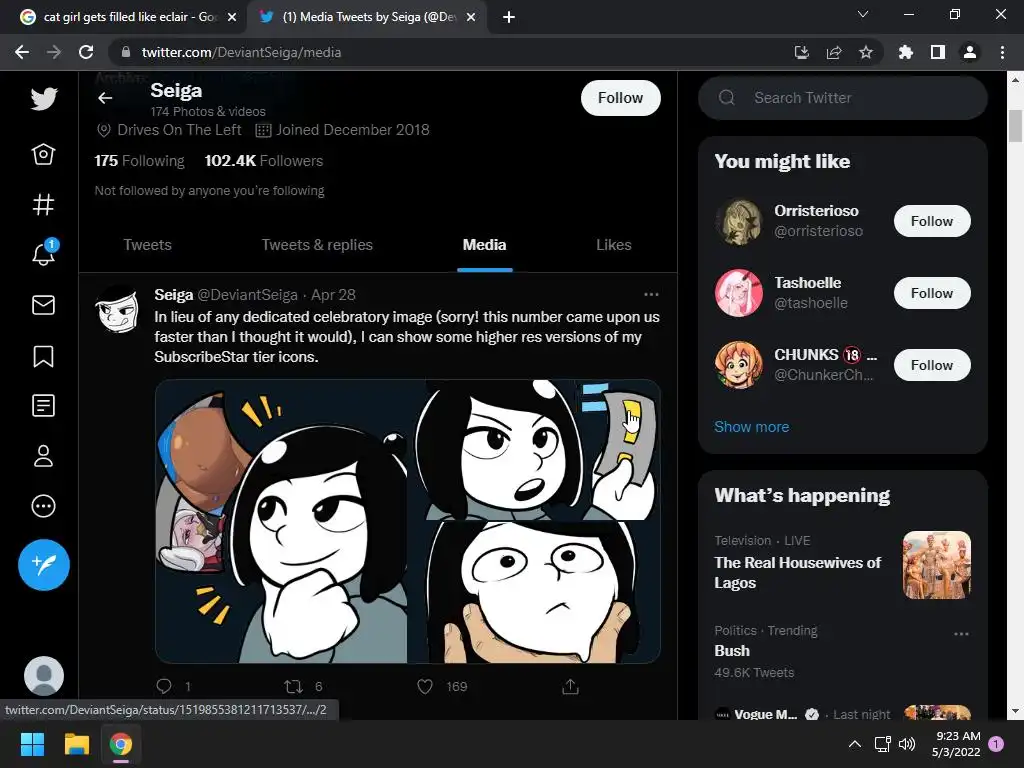This screenshot has height=768, width=1024.
Task: Click install app icon in address bar
Action: [802, 52]
